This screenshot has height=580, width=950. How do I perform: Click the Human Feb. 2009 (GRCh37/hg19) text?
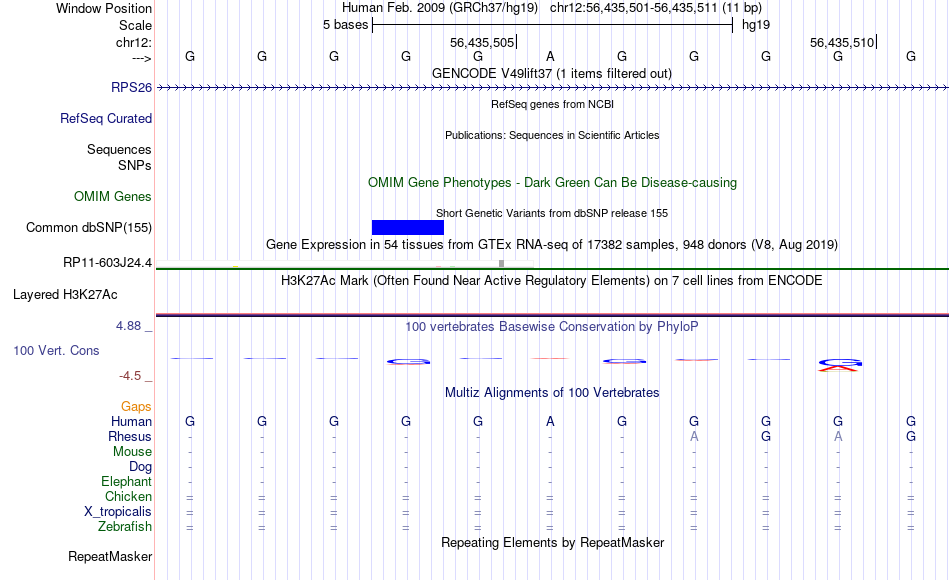pyautogui.click(x=440, y=8)
